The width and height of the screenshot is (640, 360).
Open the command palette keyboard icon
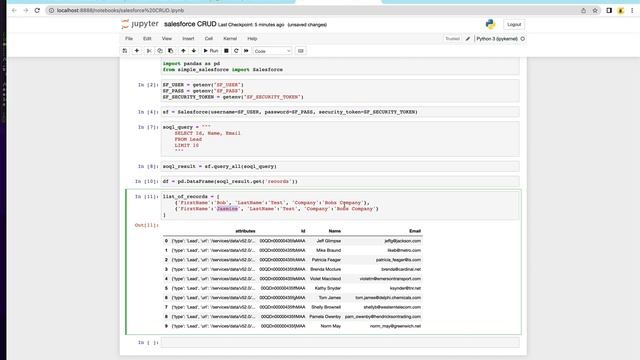pos(301,51)
